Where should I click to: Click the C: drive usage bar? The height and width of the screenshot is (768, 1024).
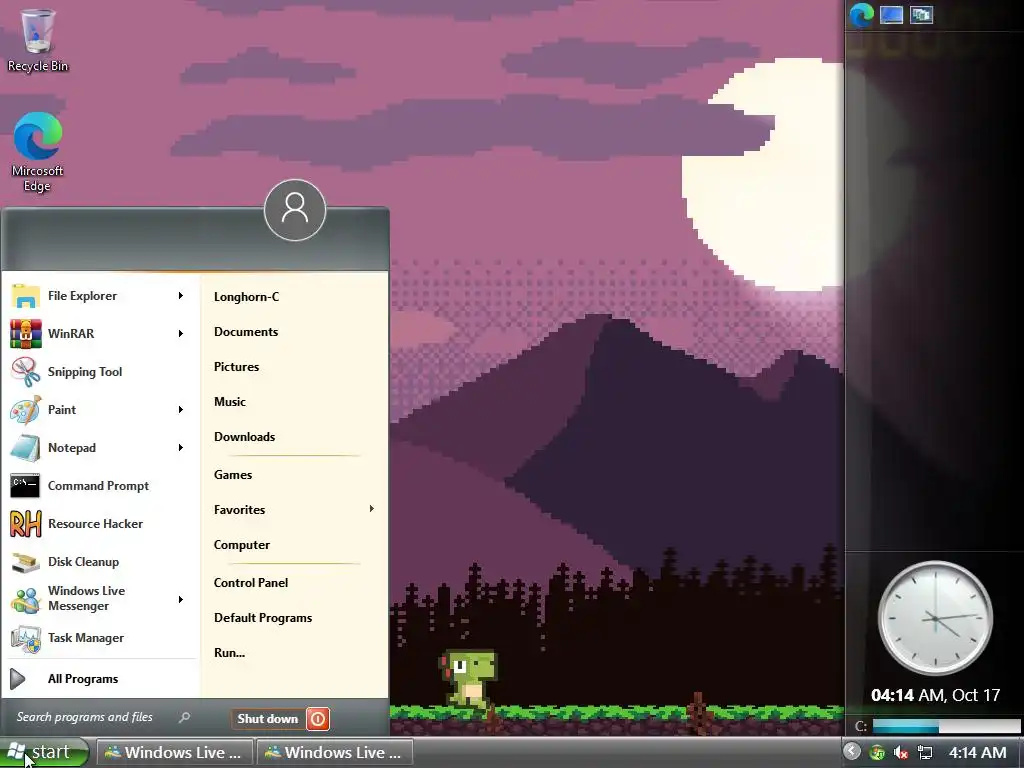(x=946, y=726)
